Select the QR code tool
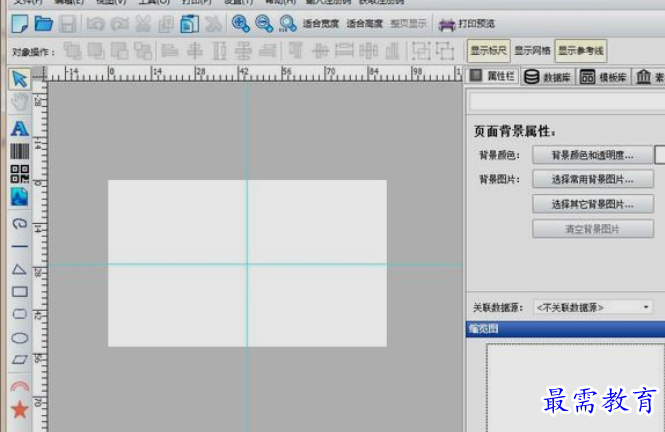The image size is (665, 432). pyautogui.click(x=20, y=174)
